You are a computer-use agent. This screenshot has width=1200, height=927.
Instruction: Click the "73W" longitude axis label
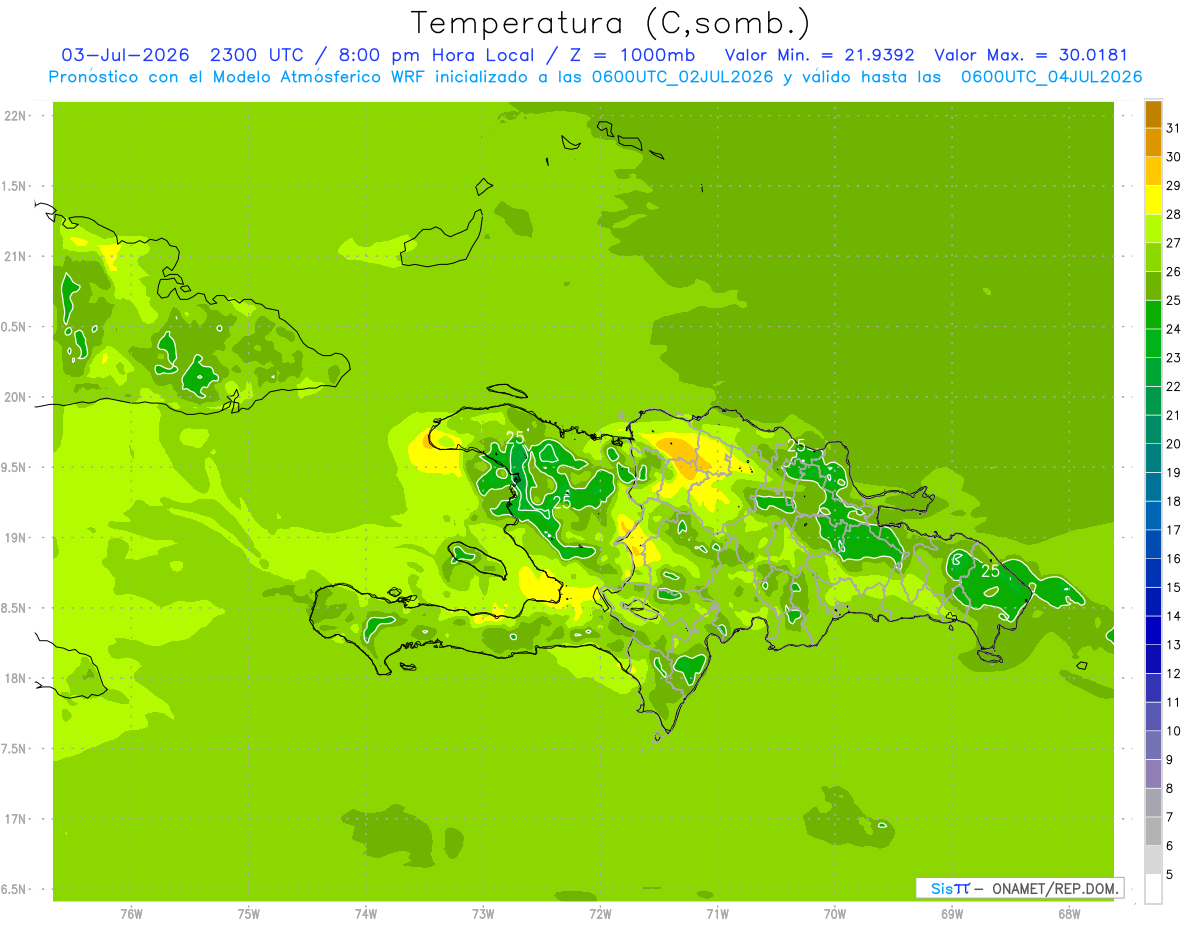tap(483, 914)
